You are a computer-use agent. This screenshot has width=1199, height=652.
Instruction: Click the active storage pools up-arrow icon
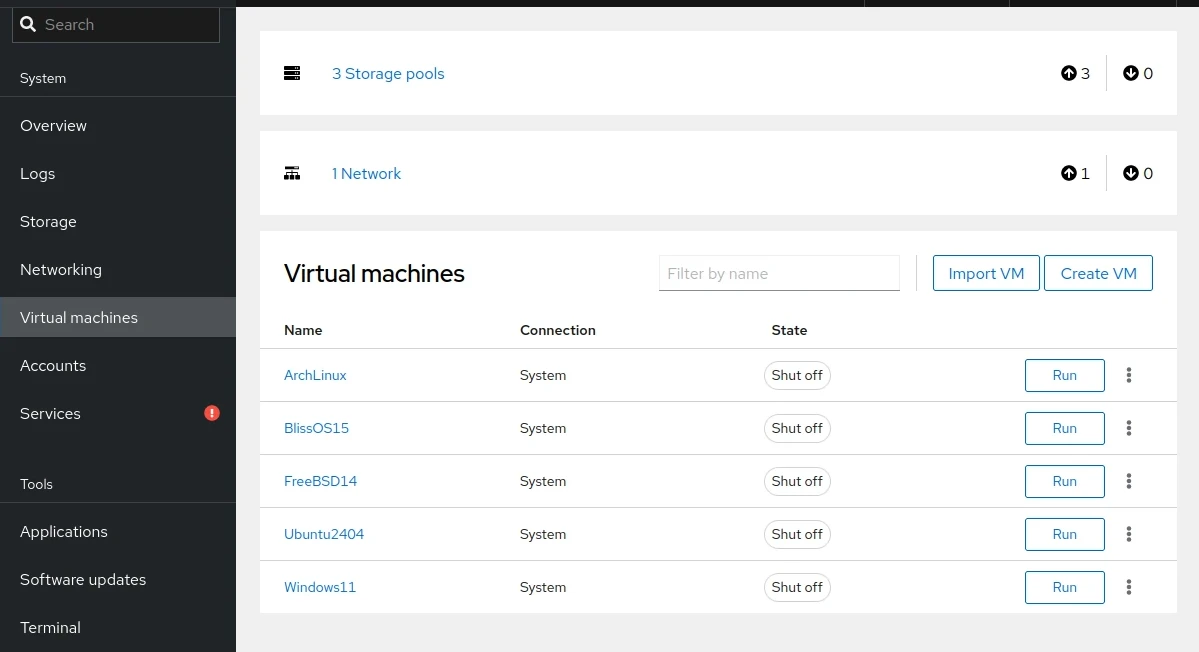tap(1068, 73)
